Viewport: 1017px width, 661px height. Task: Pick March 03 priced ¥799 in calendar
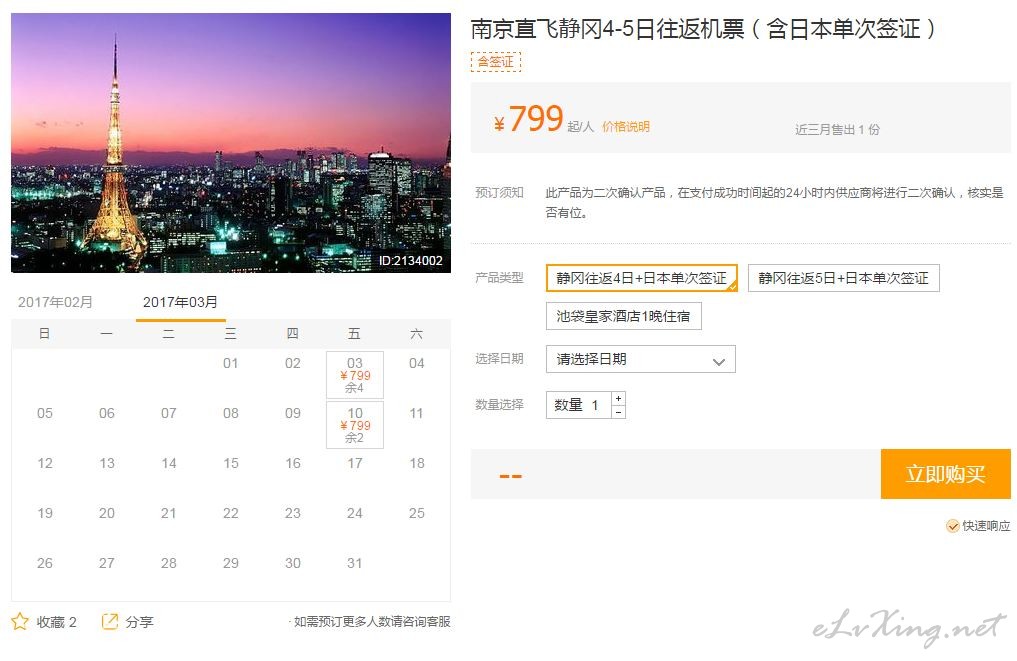pos(355,375)
